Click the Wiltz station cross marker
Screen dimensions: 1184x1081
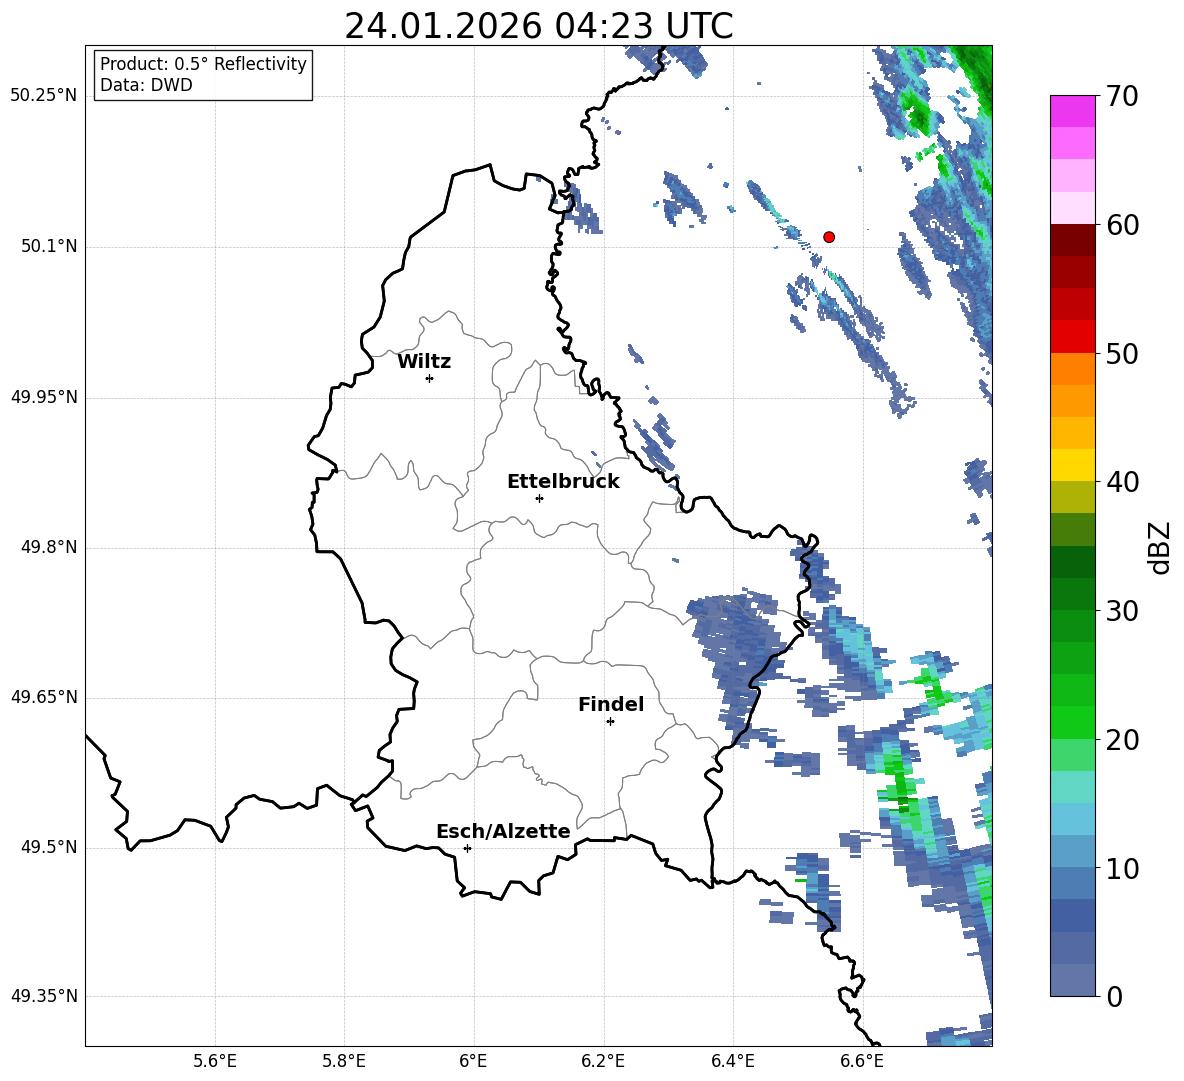click(430, 378)
